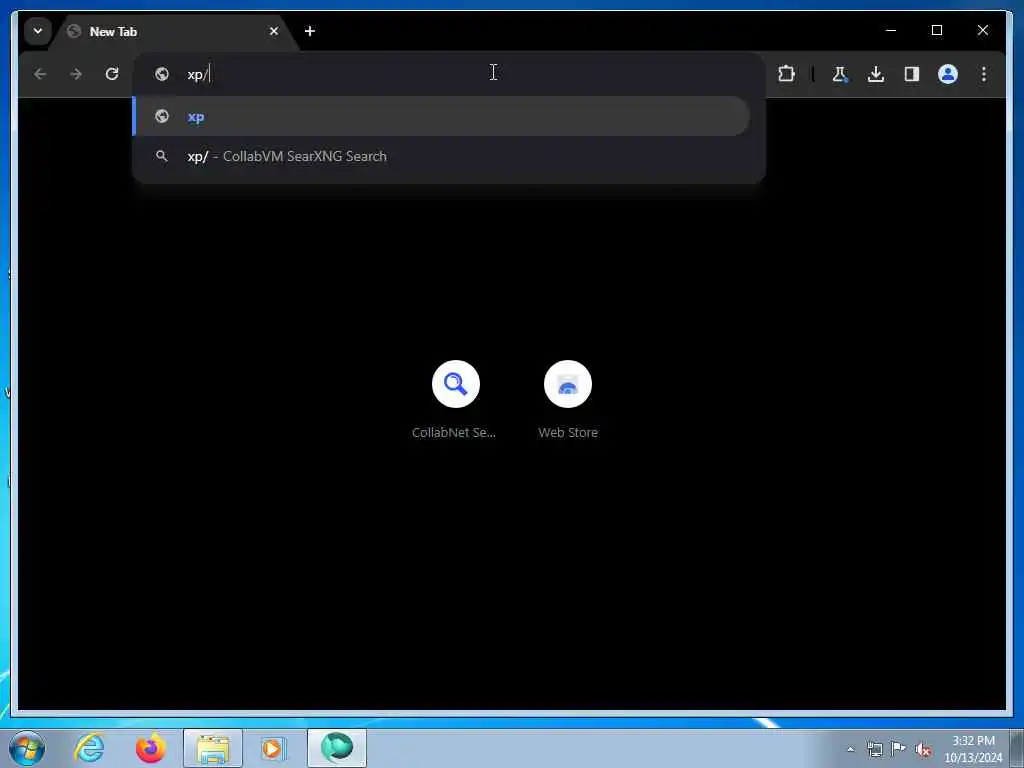This screenshot has width=1024, height=768.
Task: Open Windows Media Player from taskbar
Action: click(x=273, y=748)
